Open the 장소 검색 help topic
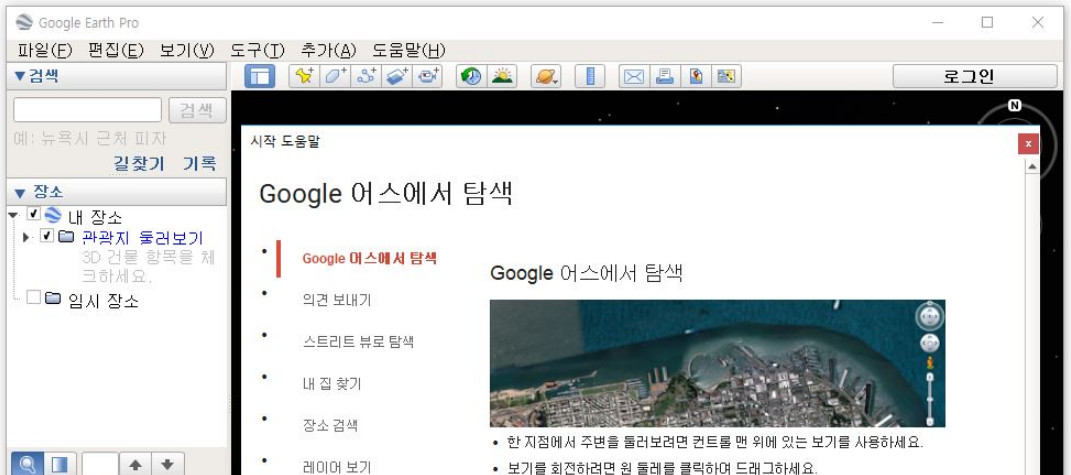 (330, 425)
